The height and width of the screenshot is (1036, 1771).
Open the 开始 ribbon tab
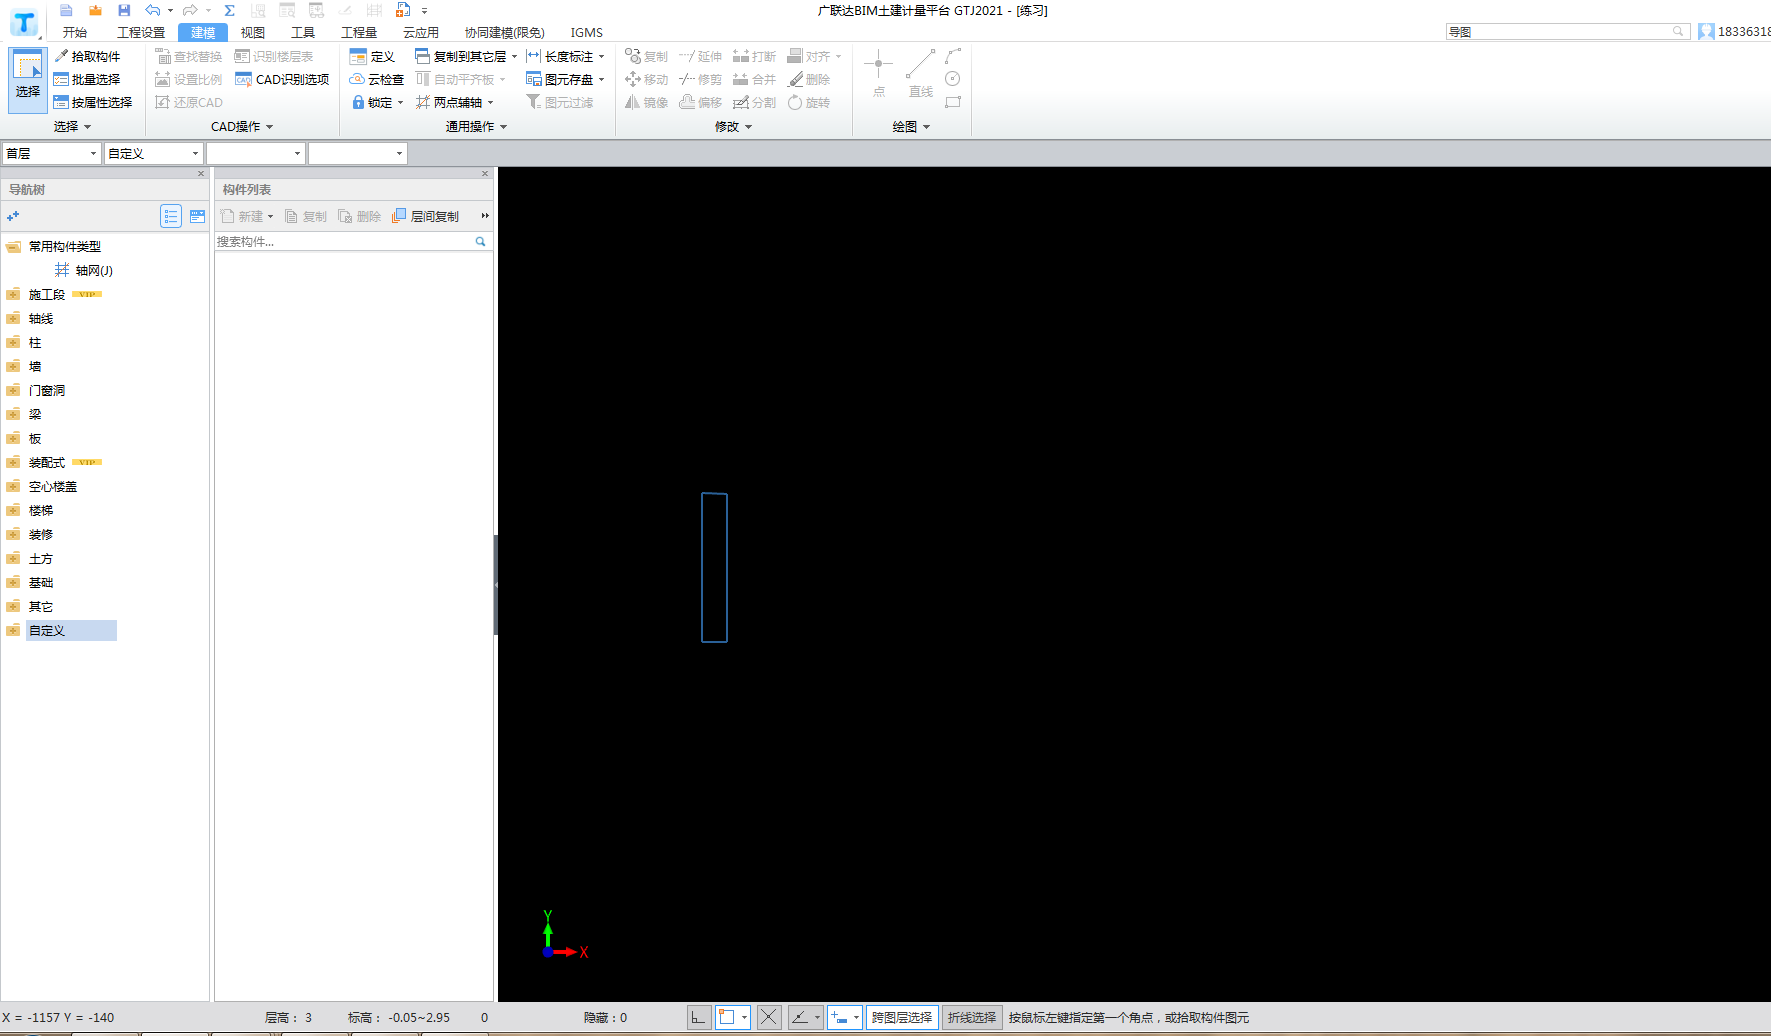(x=75, y=32)
